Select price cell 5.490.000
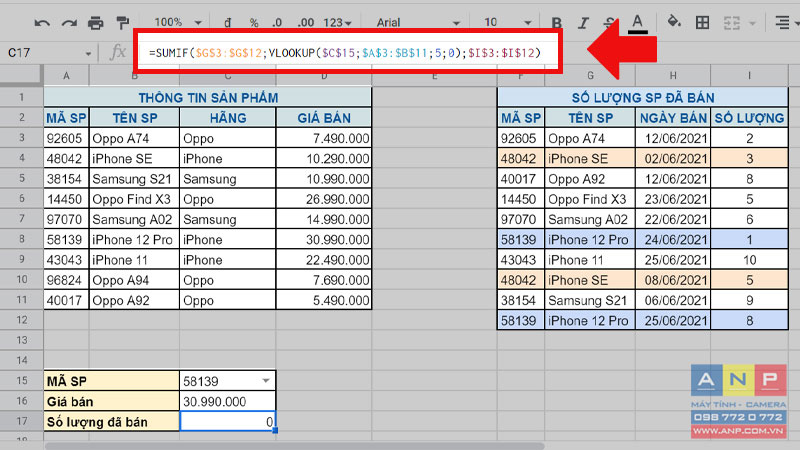800x450 pixels. pyautogui.click(x=324, y=301)
